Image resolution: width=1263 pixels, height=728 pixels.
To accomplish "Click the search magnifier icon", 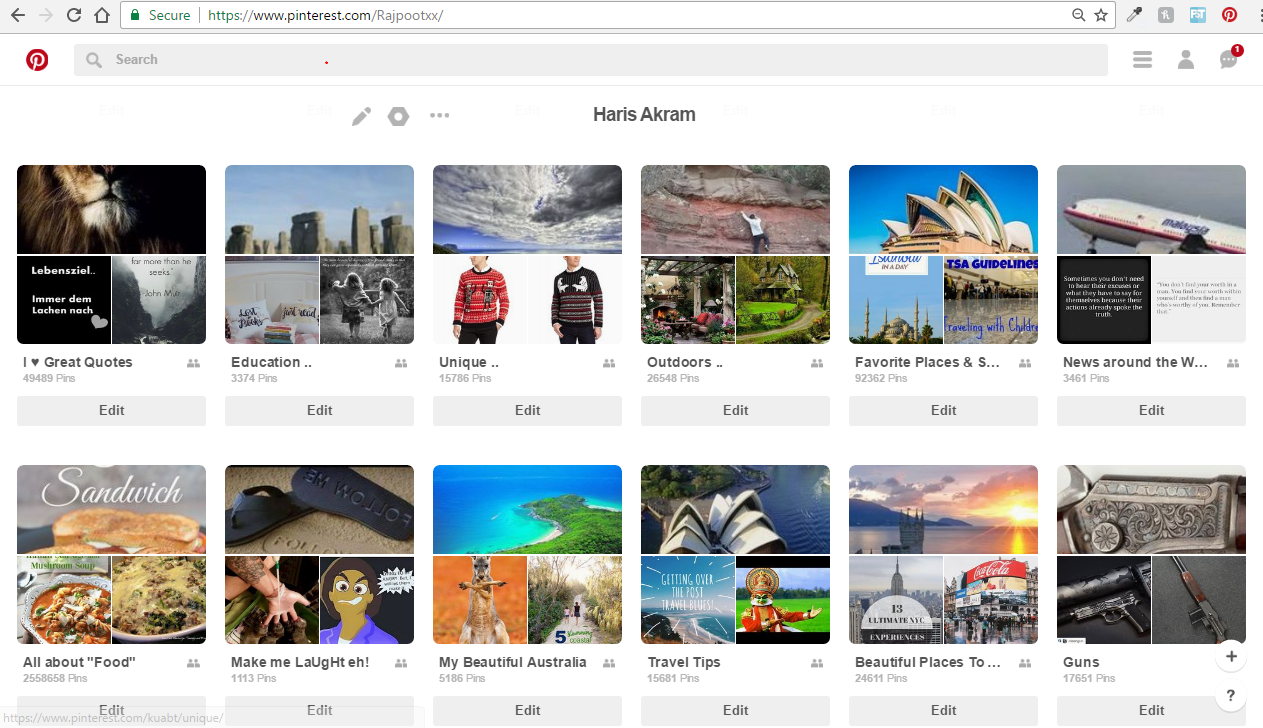I will 93,59.
